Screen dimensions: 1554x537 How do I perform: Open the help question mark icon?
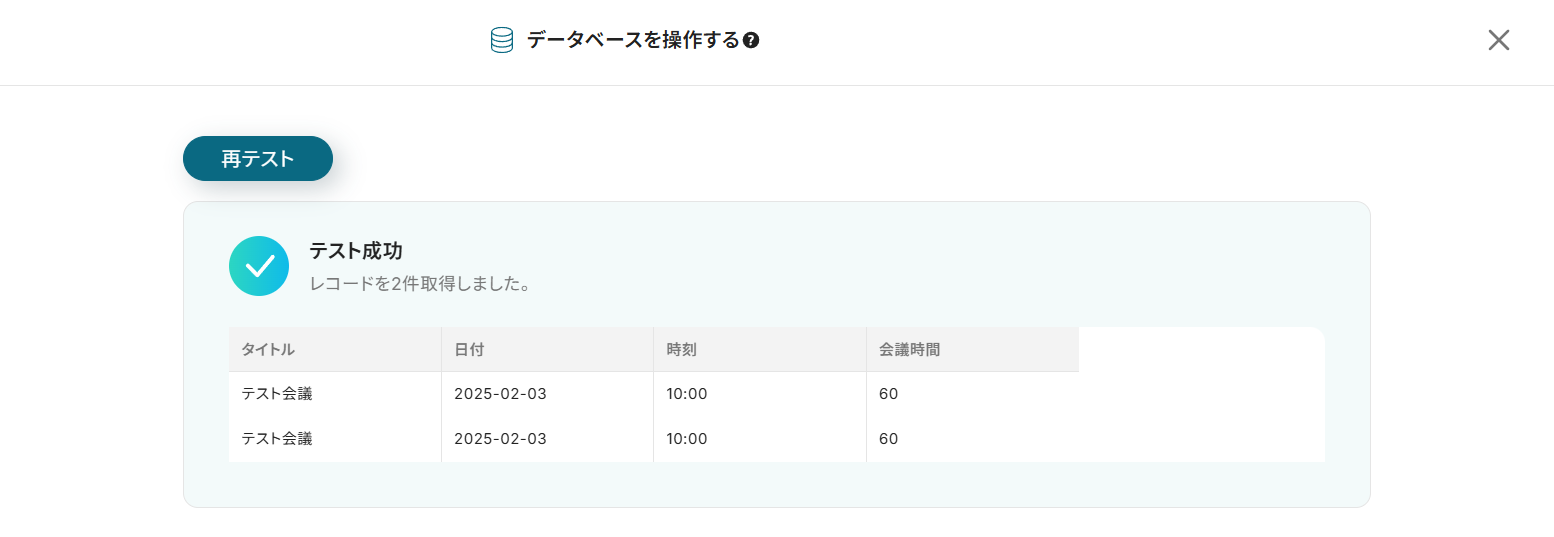coord(751,41)
